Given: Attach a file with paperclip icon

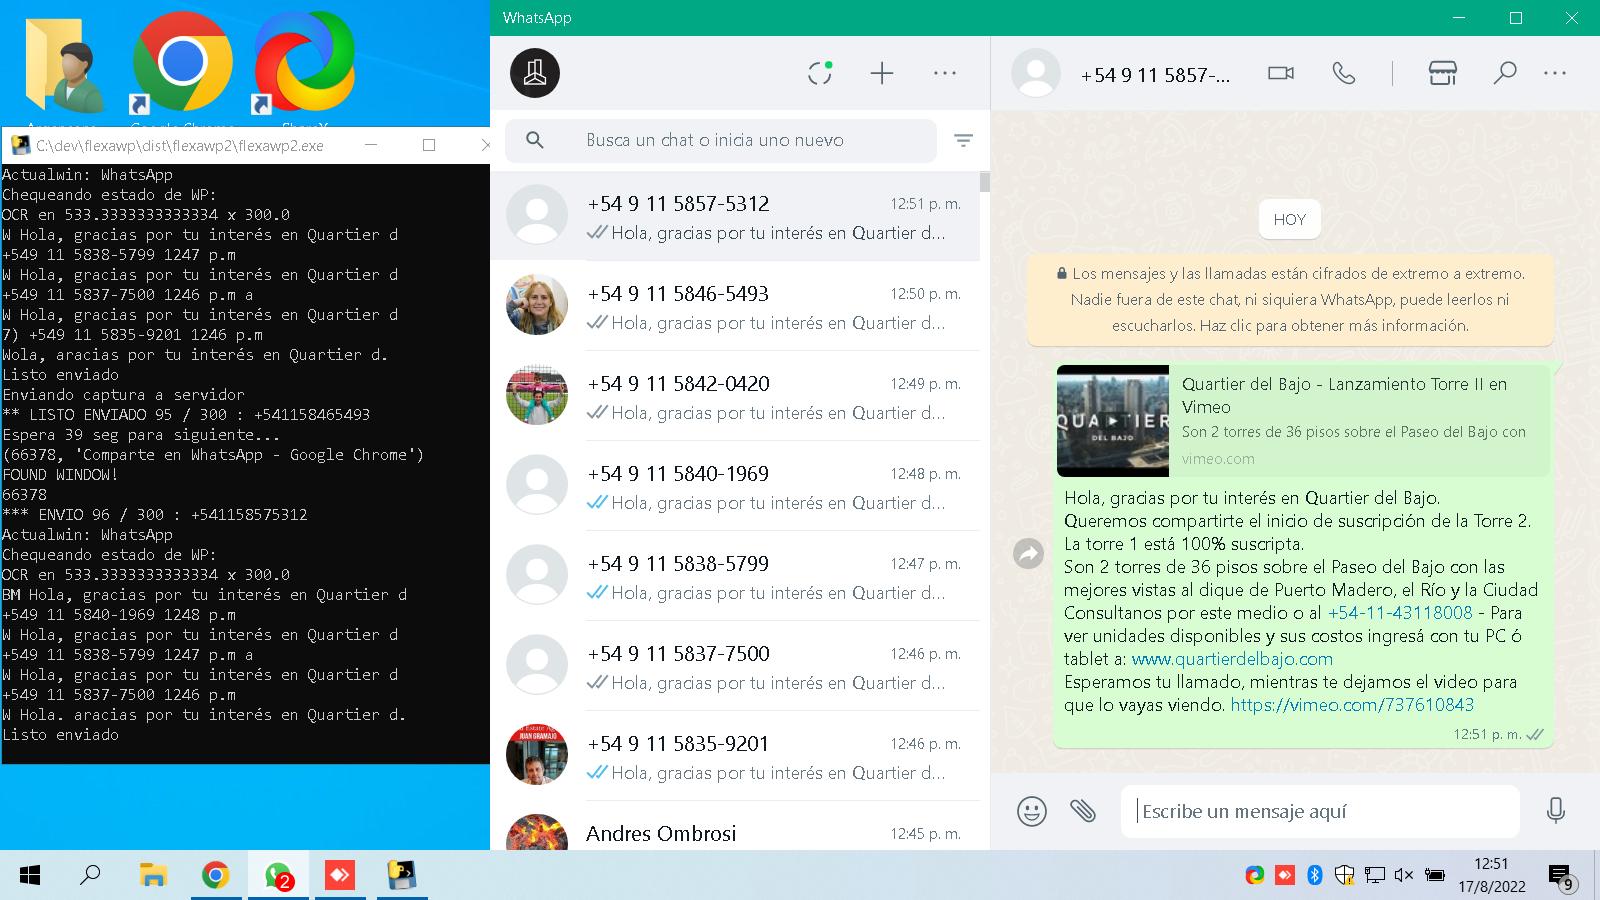Looking at the screenshot, I should [1083, 811].
